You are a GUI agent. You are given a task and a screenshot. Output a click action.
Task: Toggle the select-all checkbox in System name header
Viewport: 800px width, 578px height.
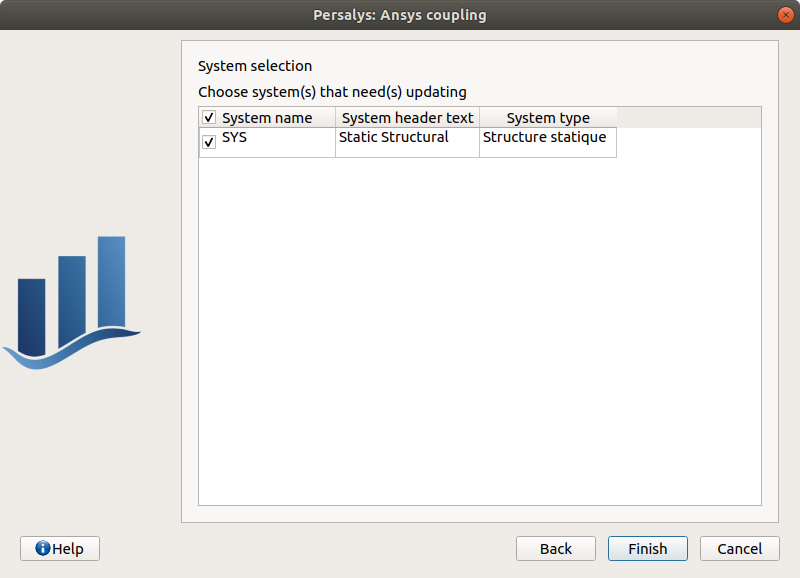point(208,117)
